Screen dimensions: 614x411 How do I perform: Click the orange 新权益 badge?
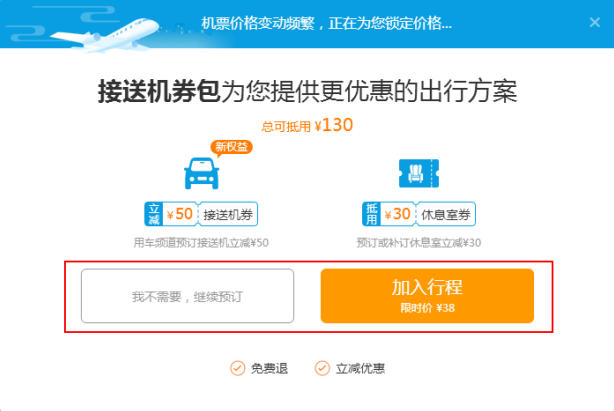[231, 147]
